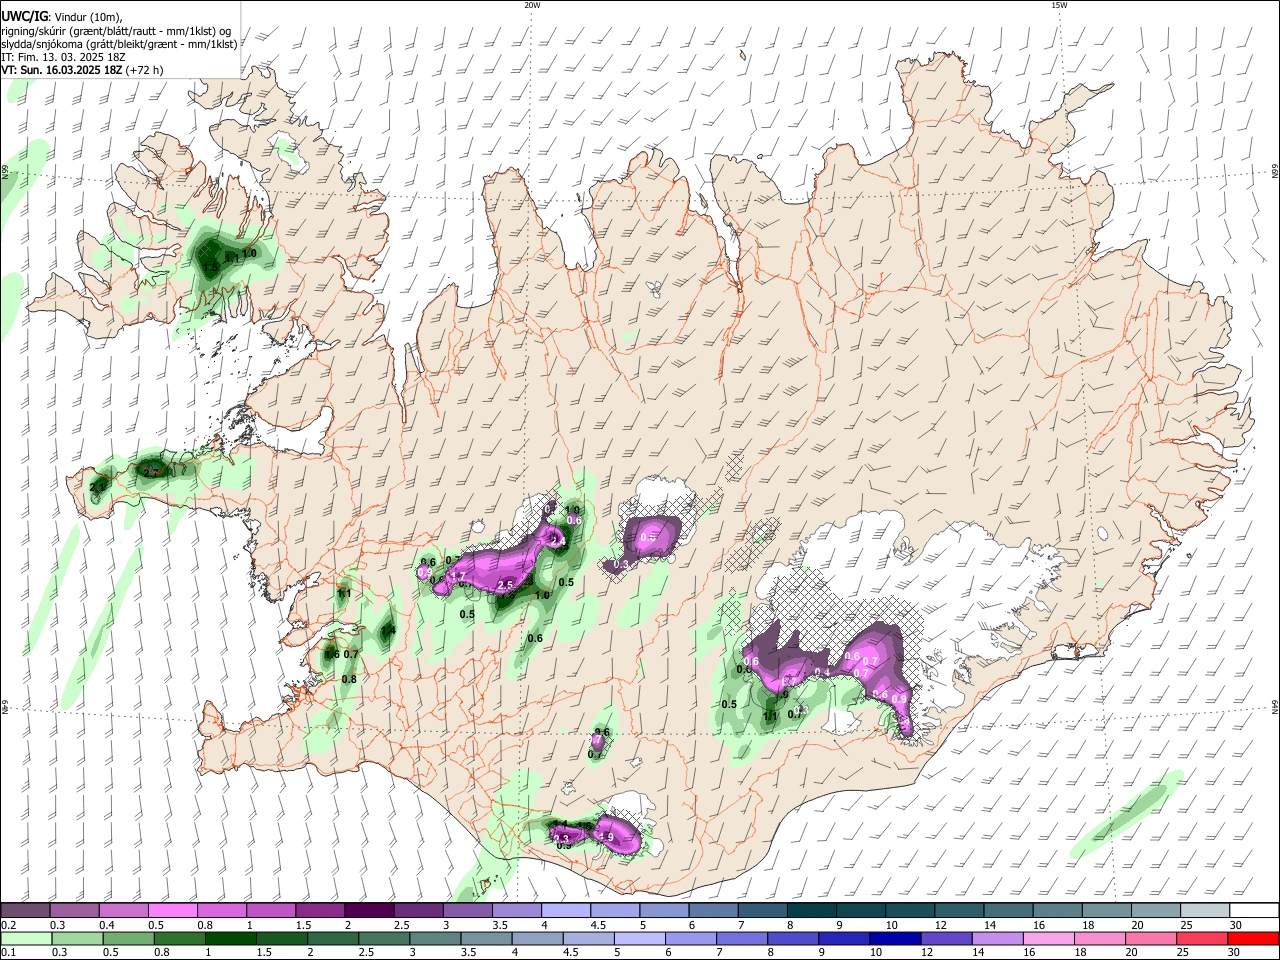Click the white '0.4' value on the southeast glacier
Viewport: 1280px width, 960px height.
(822, 672)
